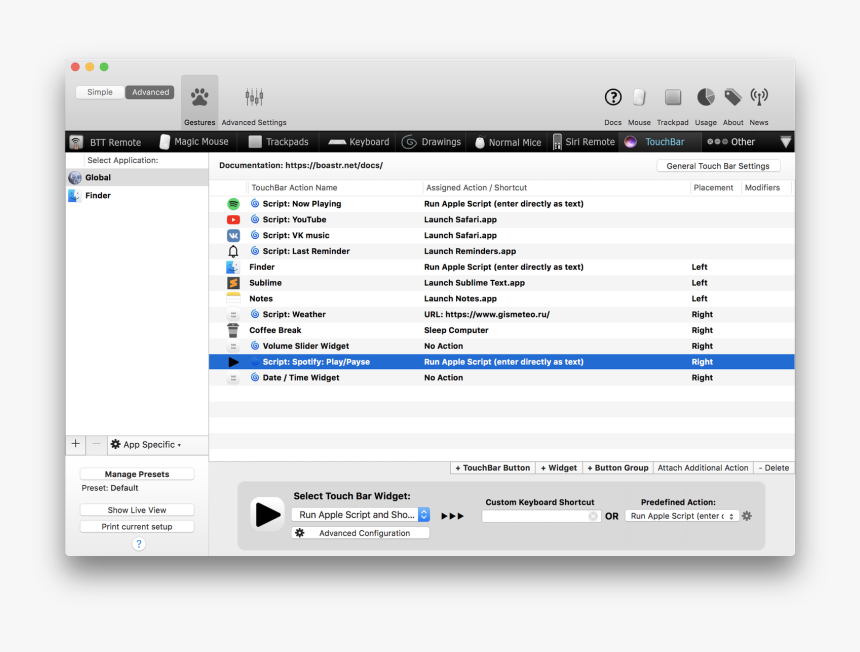Click the minus button under application list
This screenshot has height=652, width=860.
coord(96,444)
